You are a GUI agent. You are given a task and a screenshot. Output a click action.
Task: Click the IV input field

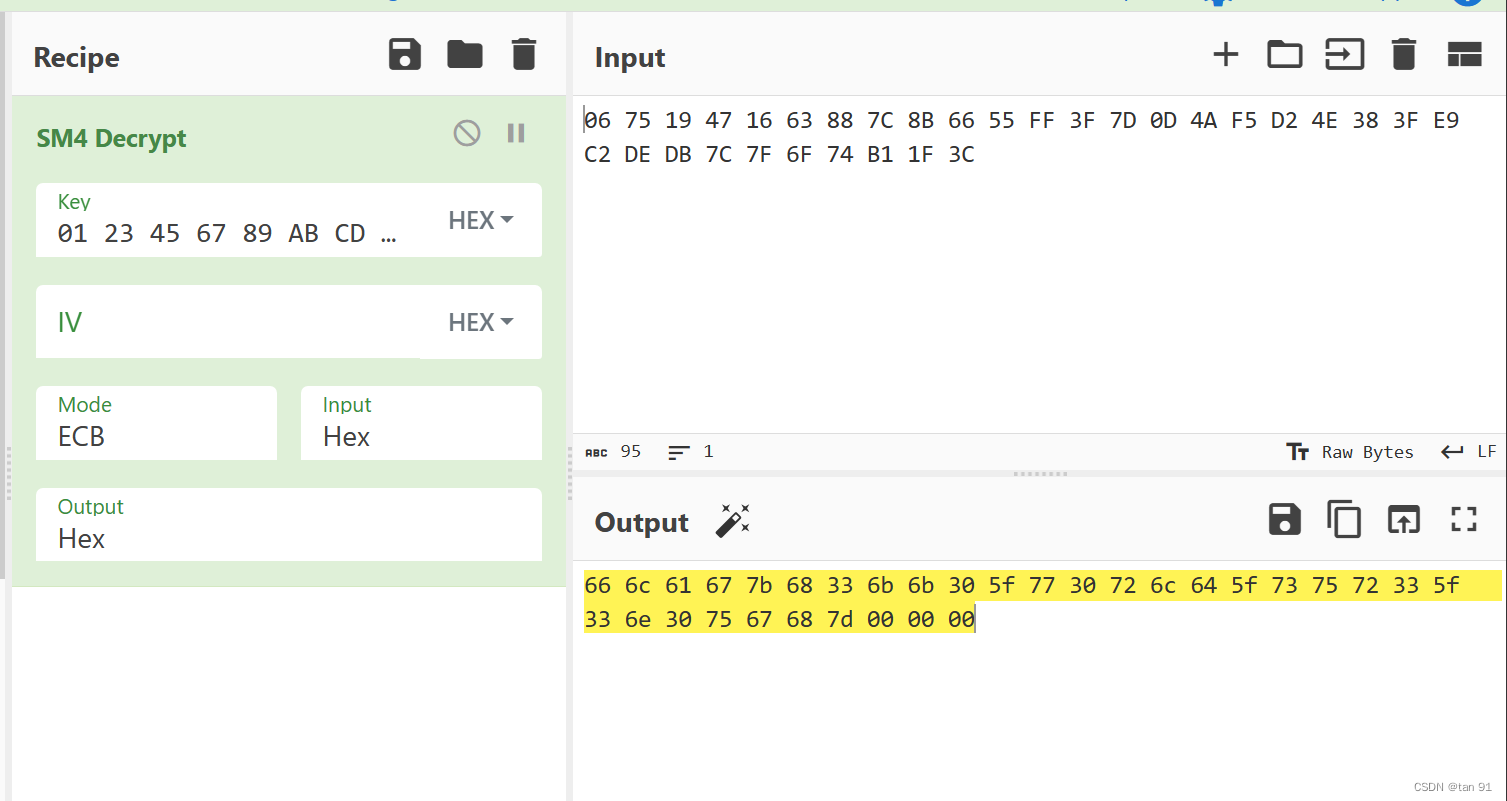[229, 322]
